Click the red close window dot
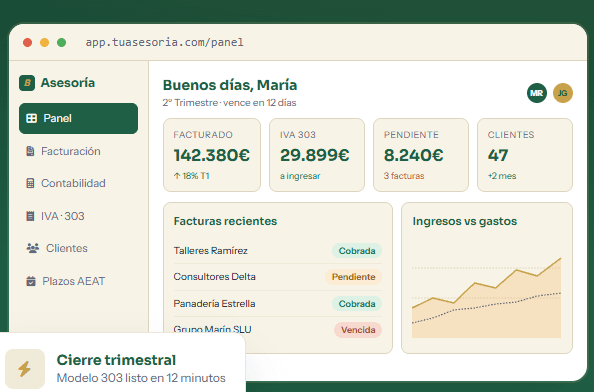Viewport: 594px width, 392px height. coord(27,42)
